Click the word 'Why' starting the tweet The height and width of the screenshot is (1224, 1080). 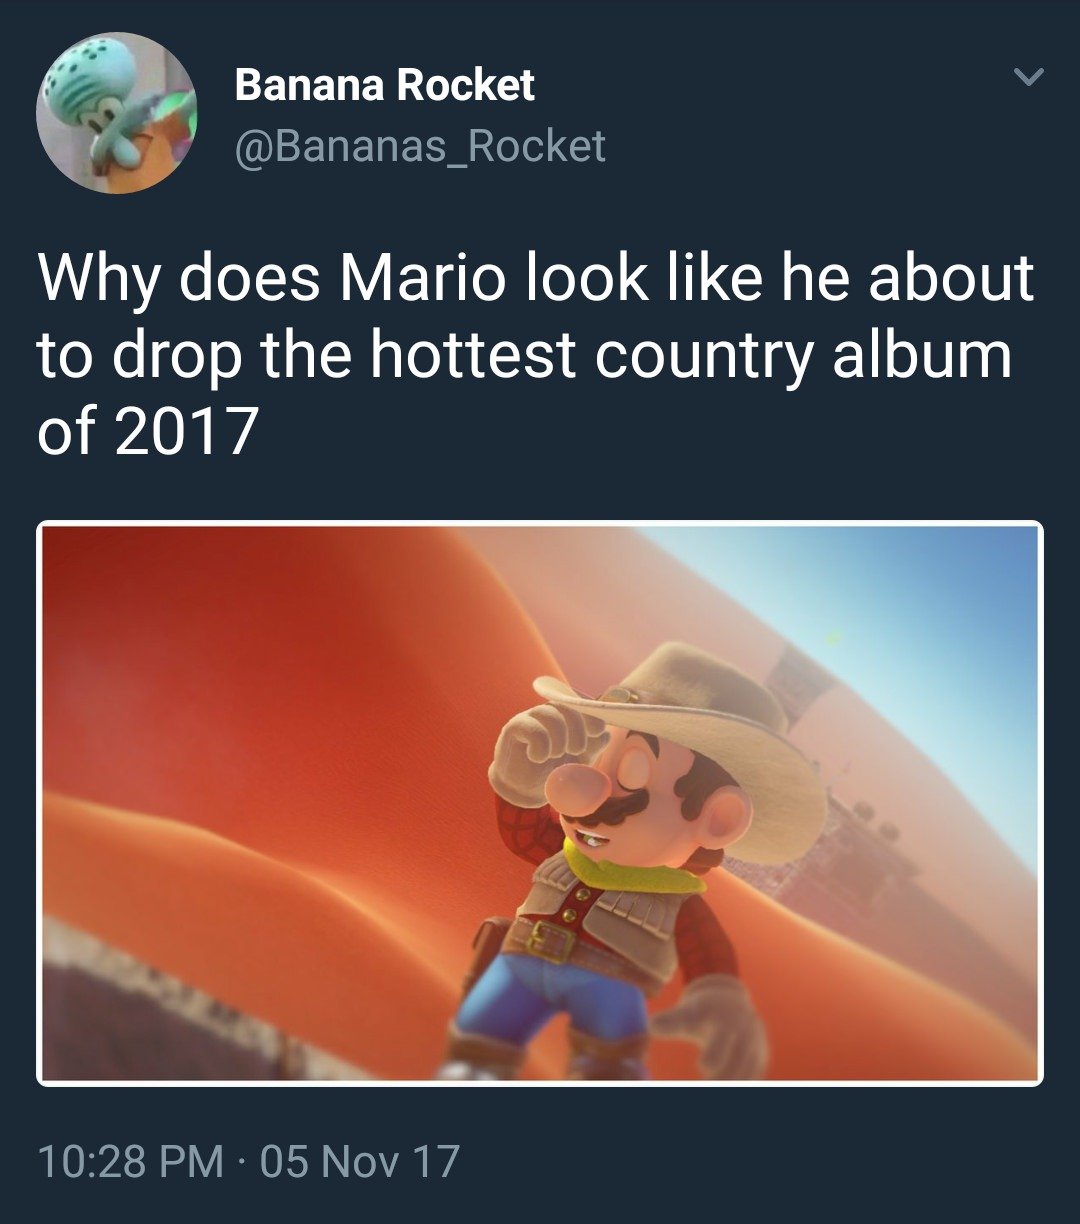(x=98, y=281)
